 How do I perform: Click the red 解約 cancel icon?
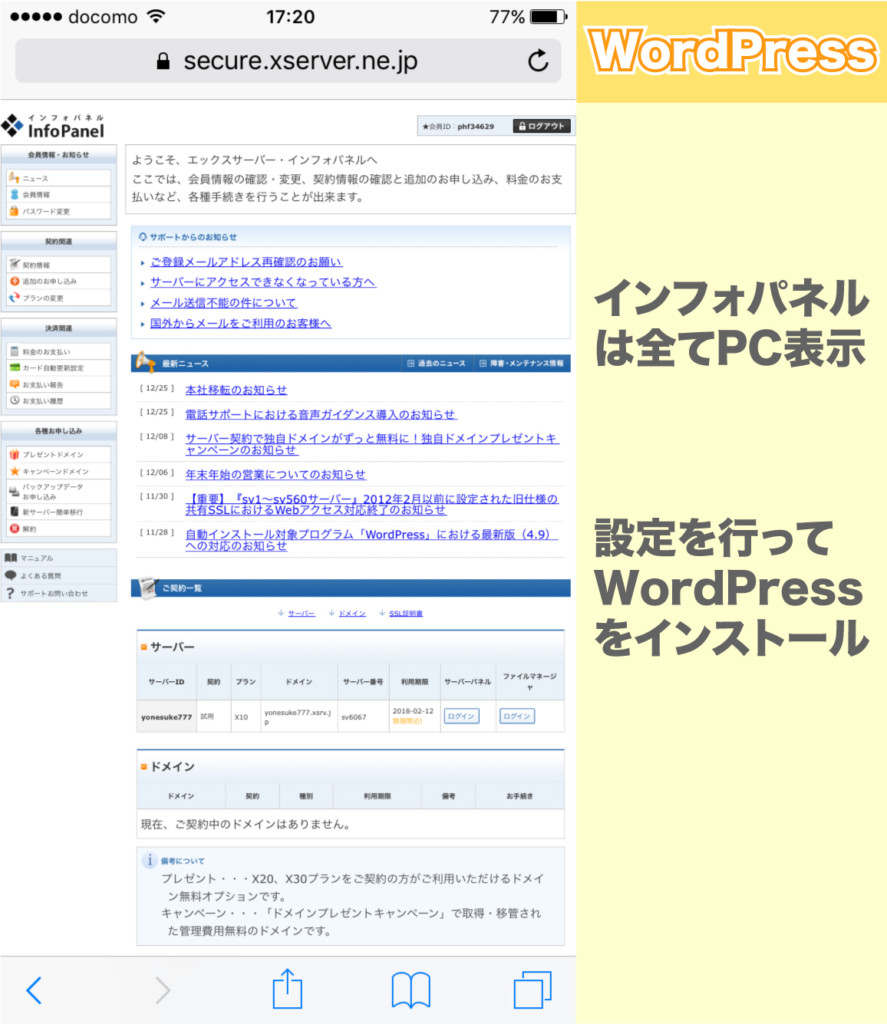[14, 528]
